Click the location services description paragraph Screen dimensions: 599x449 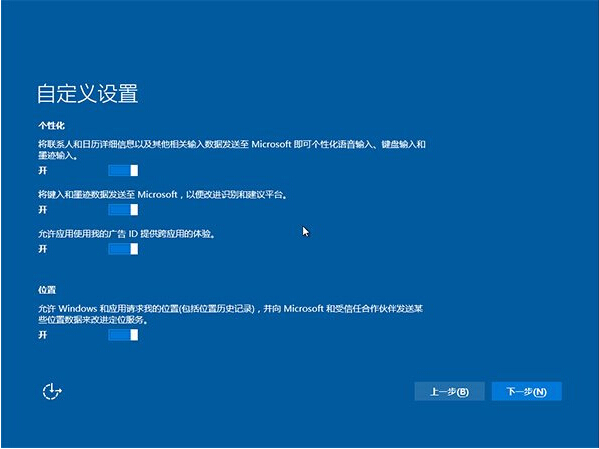pyautogui.click(x=230, y=314)
